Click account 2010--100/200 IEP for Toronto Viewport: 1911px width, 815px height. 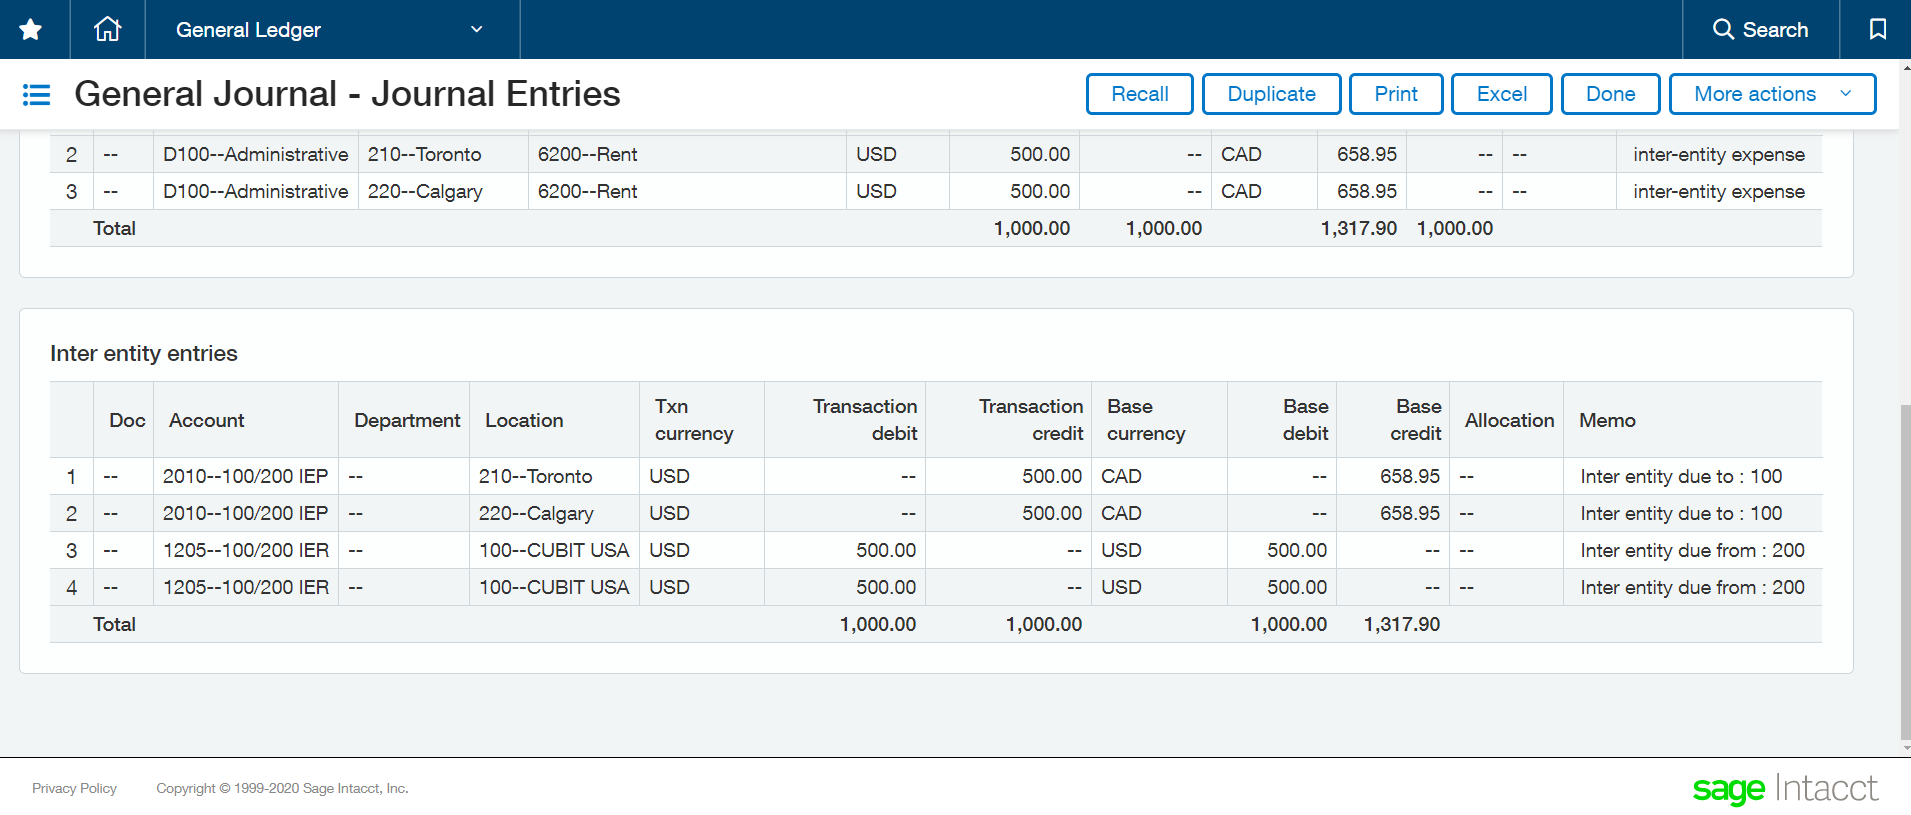(x=245, y=477)
